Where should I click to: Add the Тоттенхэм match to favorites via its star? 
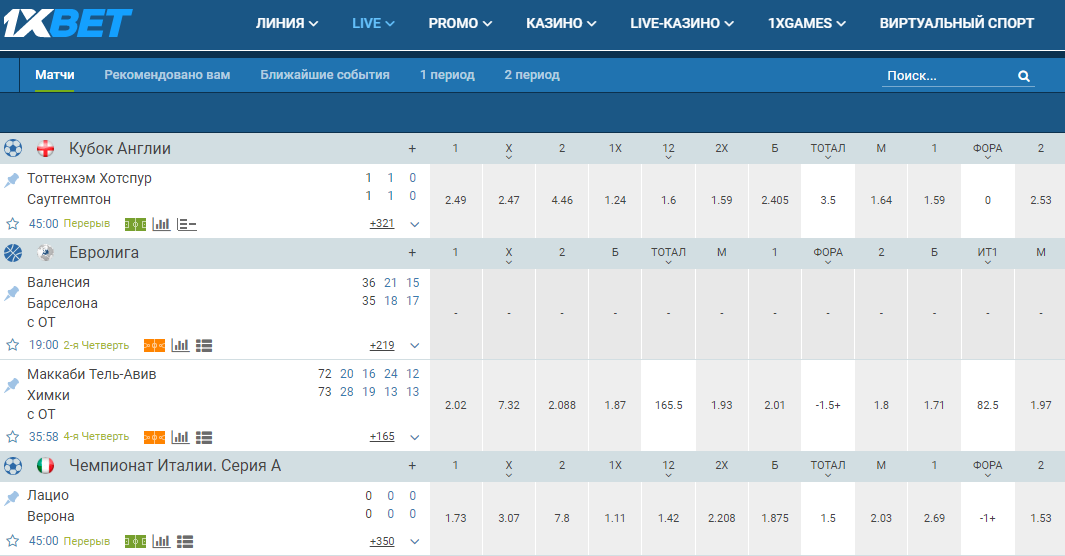click(12, 223)
